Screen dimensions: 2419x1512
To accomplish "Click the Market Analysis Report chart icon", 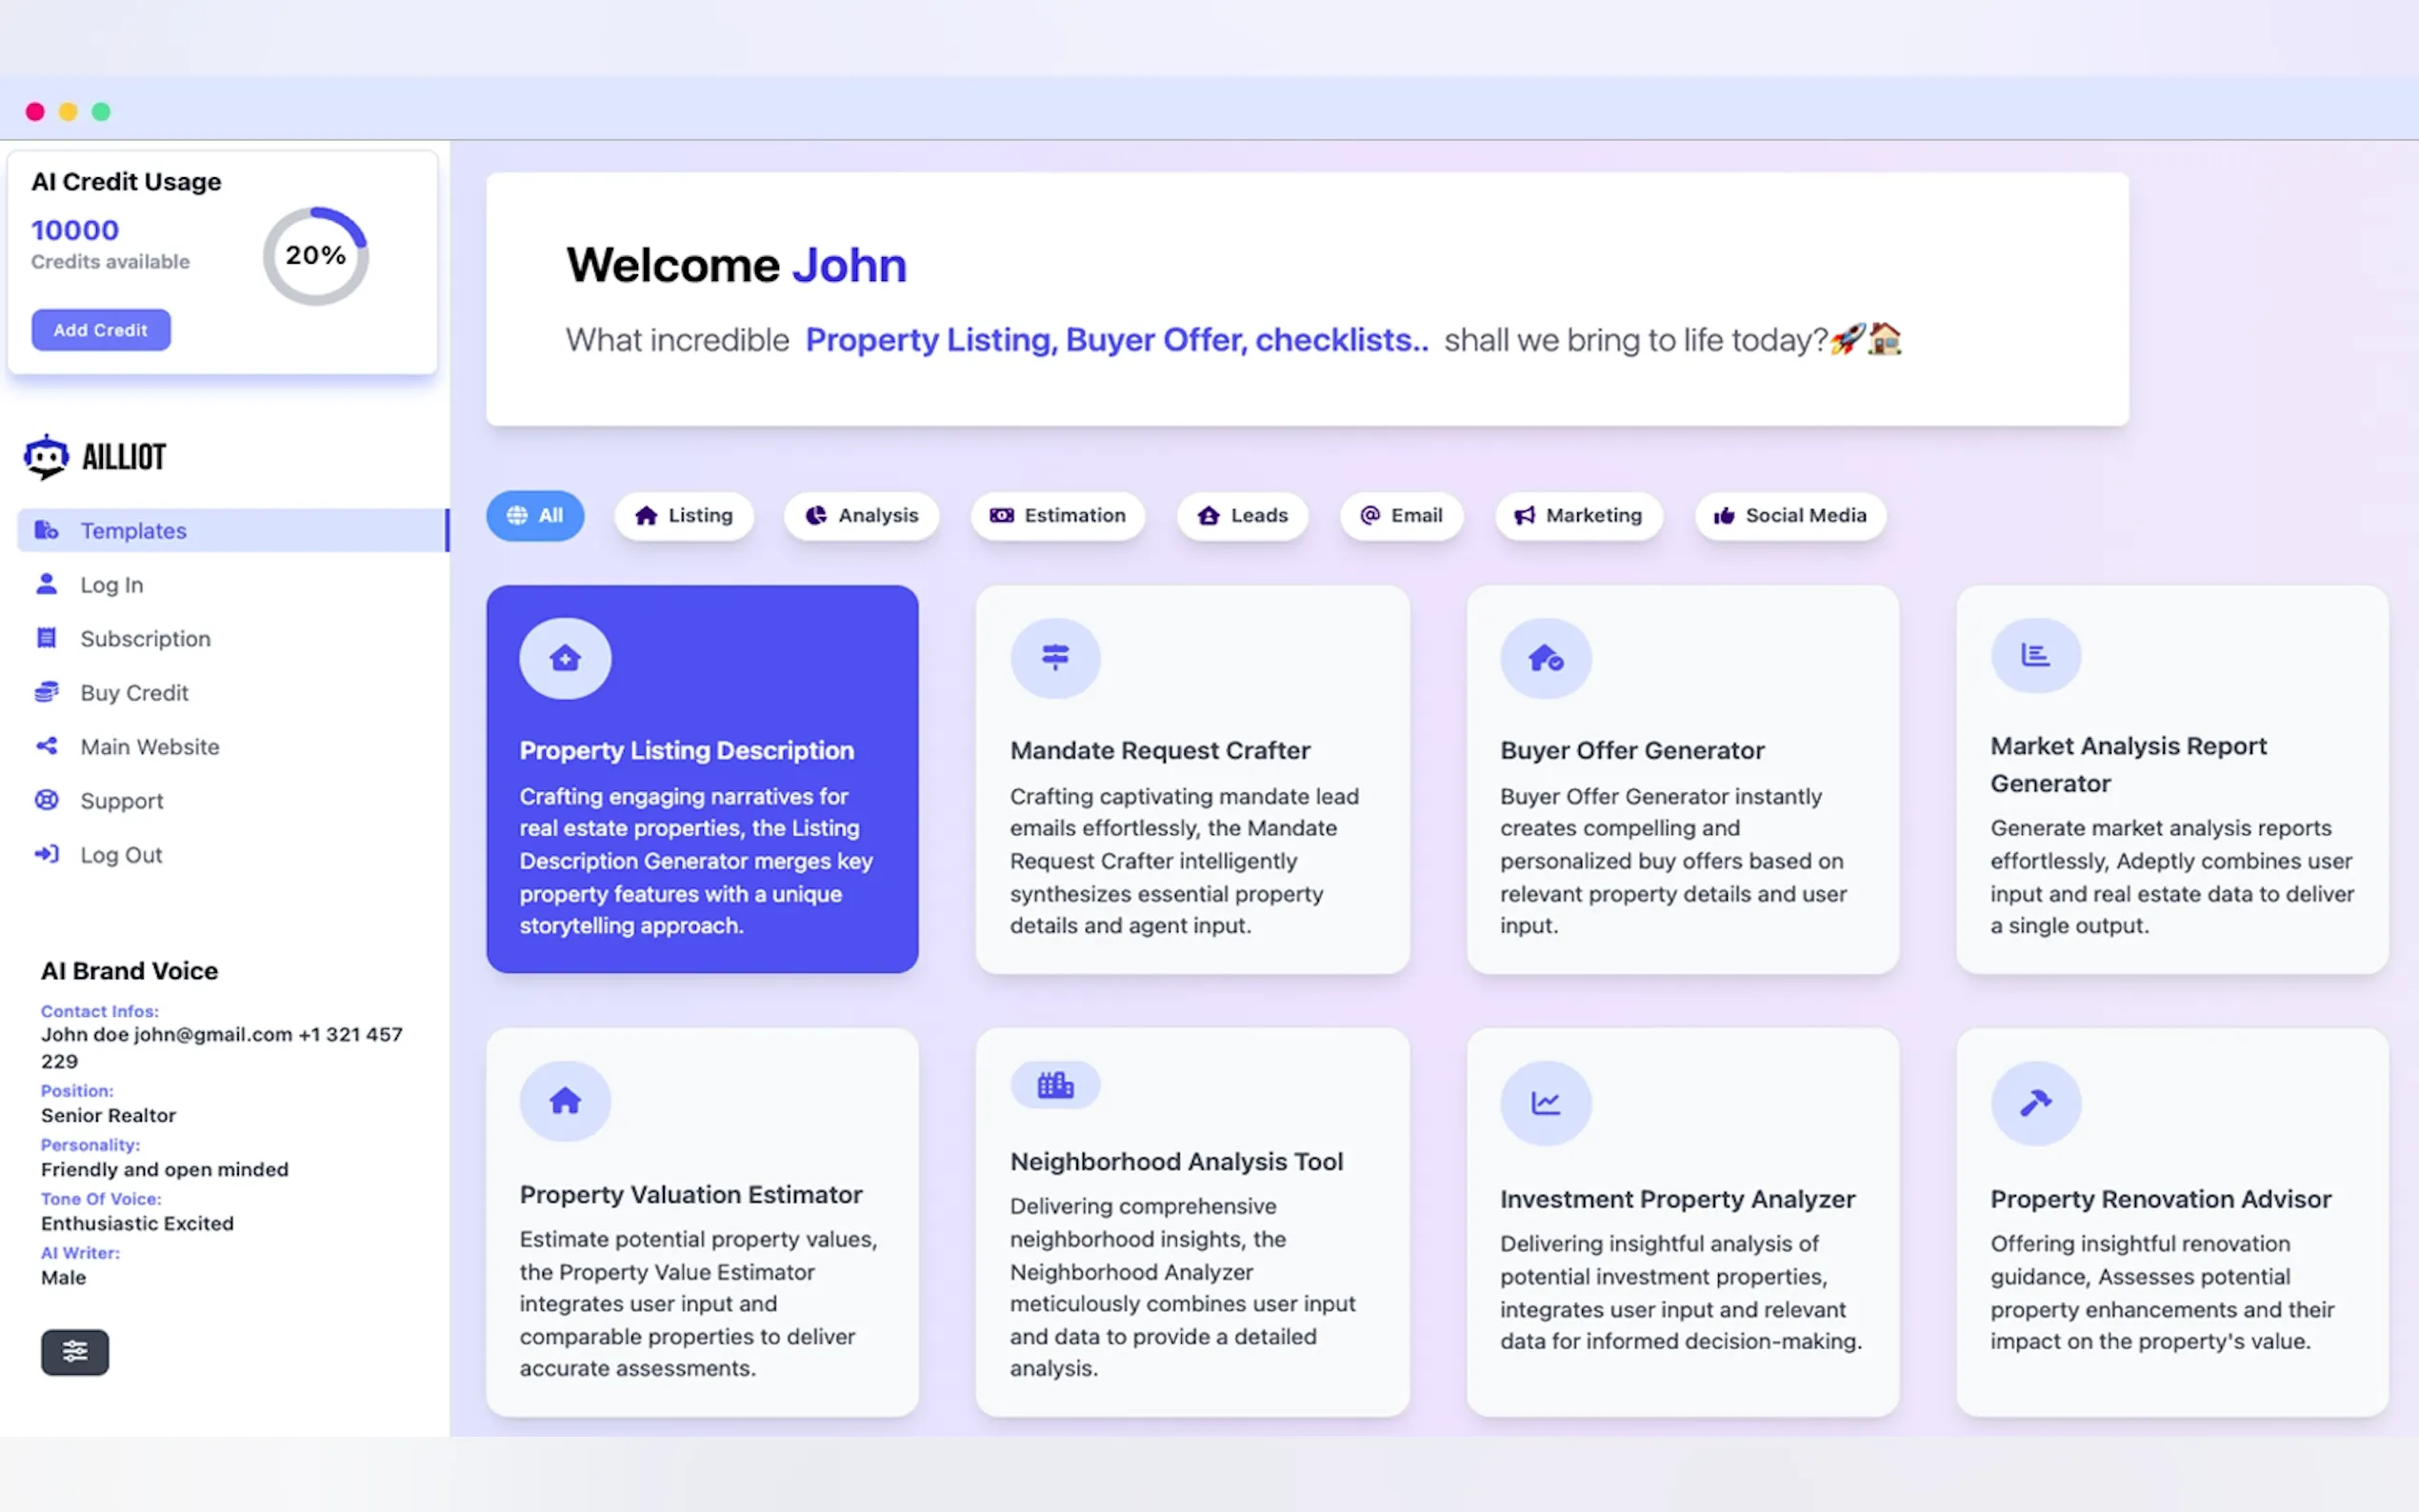I will pos(2035,655).
